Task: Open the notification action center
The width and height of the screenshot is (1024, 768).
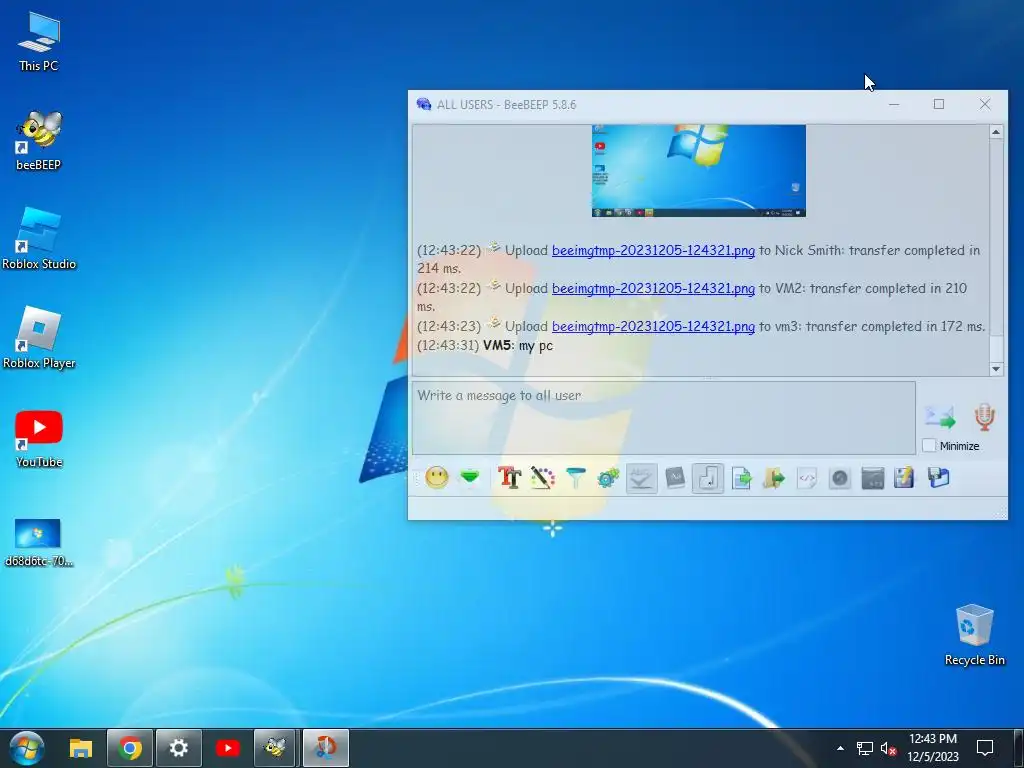Action: coord(985,748)
